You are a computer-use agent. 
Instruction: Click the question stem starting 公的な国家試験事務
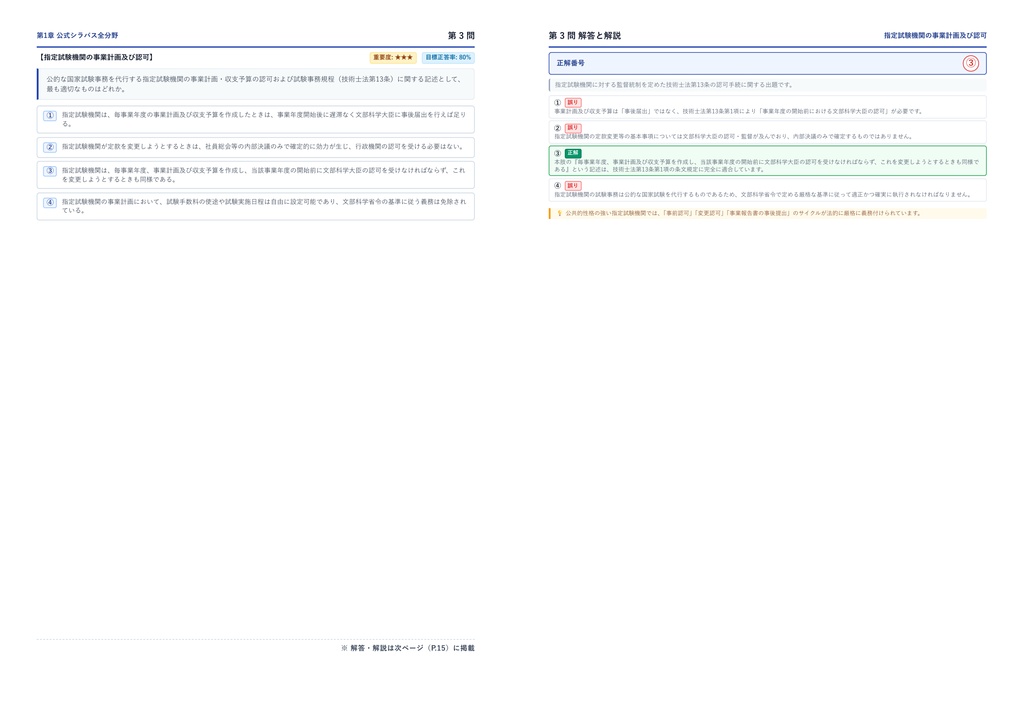pos(255,84)
